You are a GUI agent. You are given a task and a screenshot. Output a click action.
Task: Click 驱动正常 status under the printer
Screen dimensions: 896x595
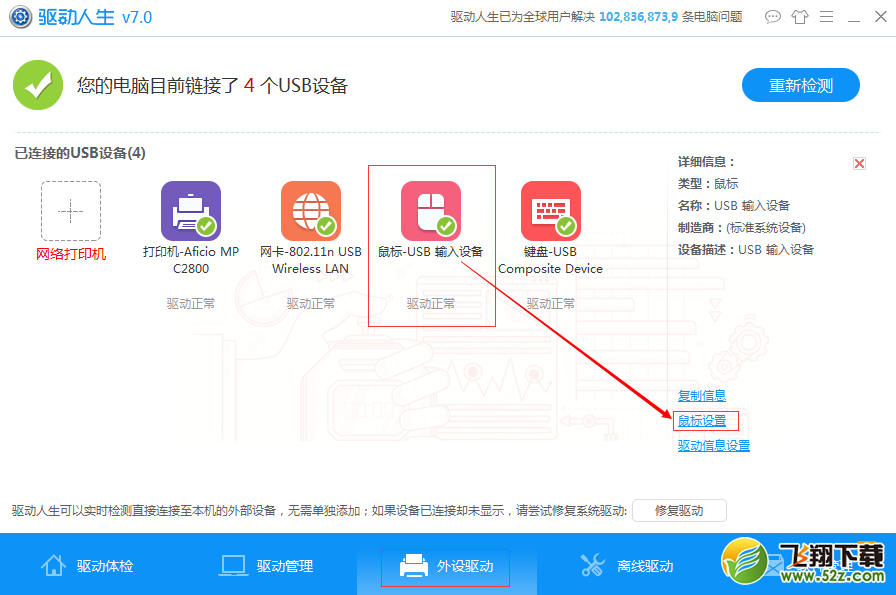(x=191, y=304)
